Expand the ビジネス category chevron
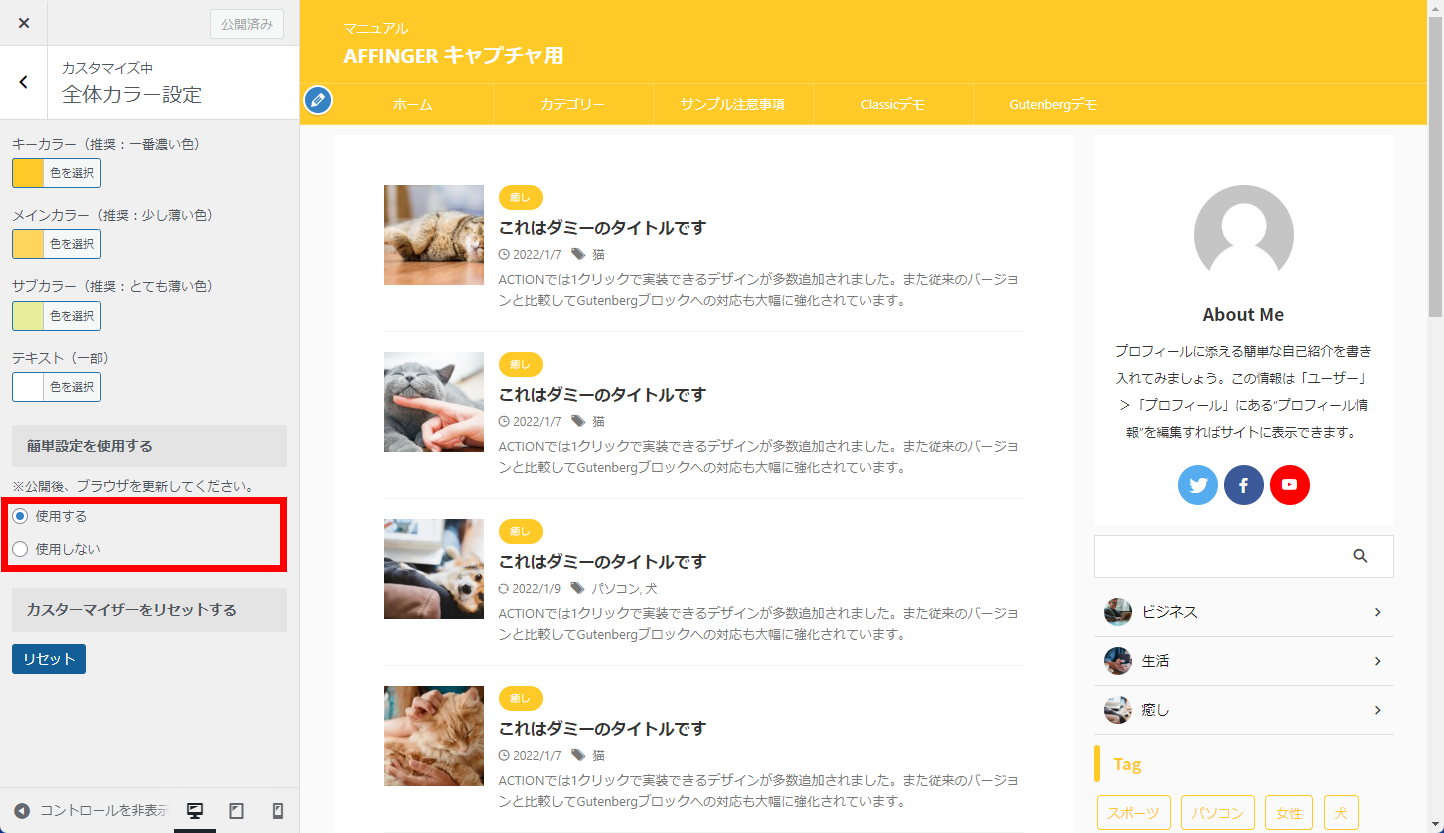 click(x=1377, y=612)
